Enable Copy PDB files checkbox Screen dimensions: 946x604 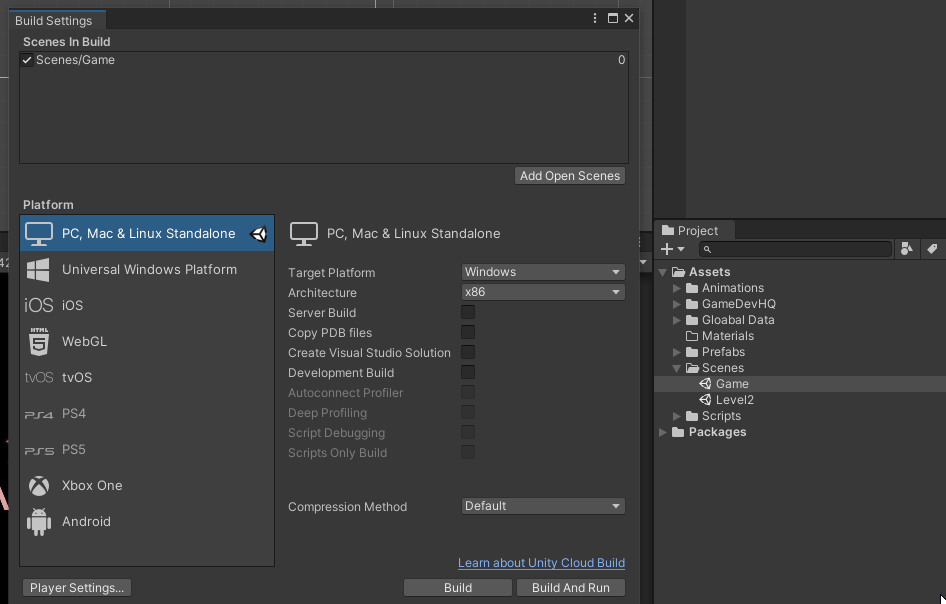click(x=468, y=332)
